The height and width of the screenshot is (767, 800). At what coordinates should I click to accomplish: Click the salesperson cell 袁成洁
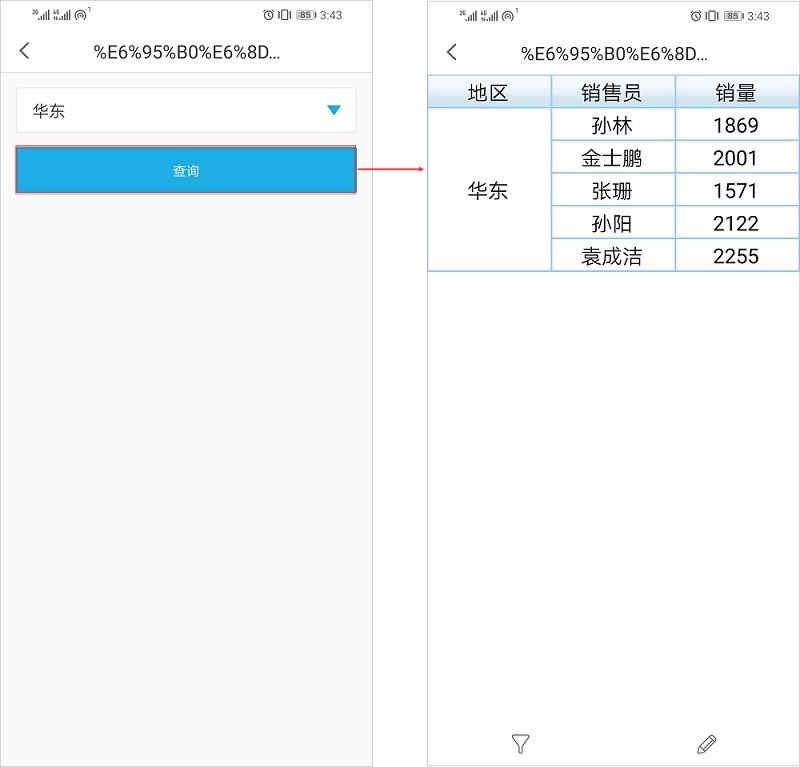pos(613,255)
